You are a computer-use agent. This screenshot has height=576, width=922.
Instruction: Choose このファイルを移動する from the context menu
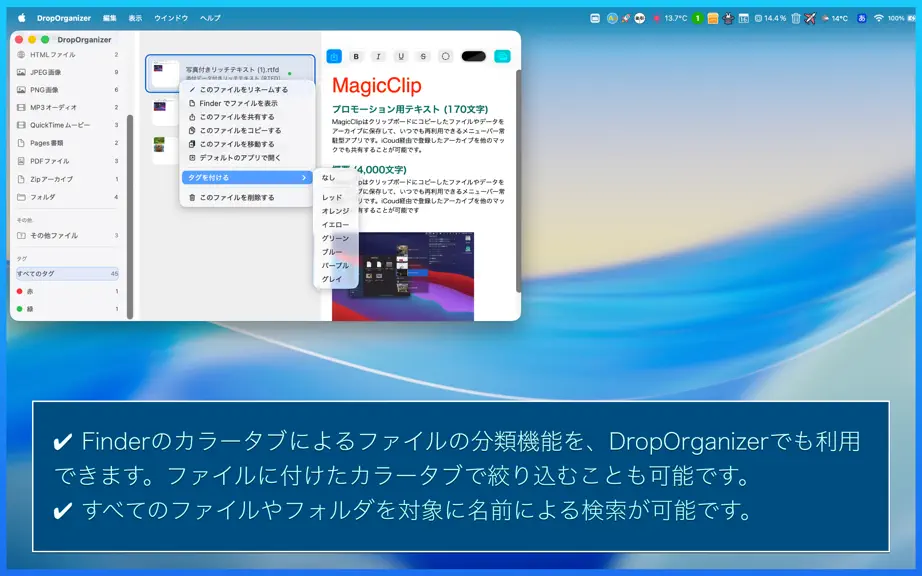(247, 144)
